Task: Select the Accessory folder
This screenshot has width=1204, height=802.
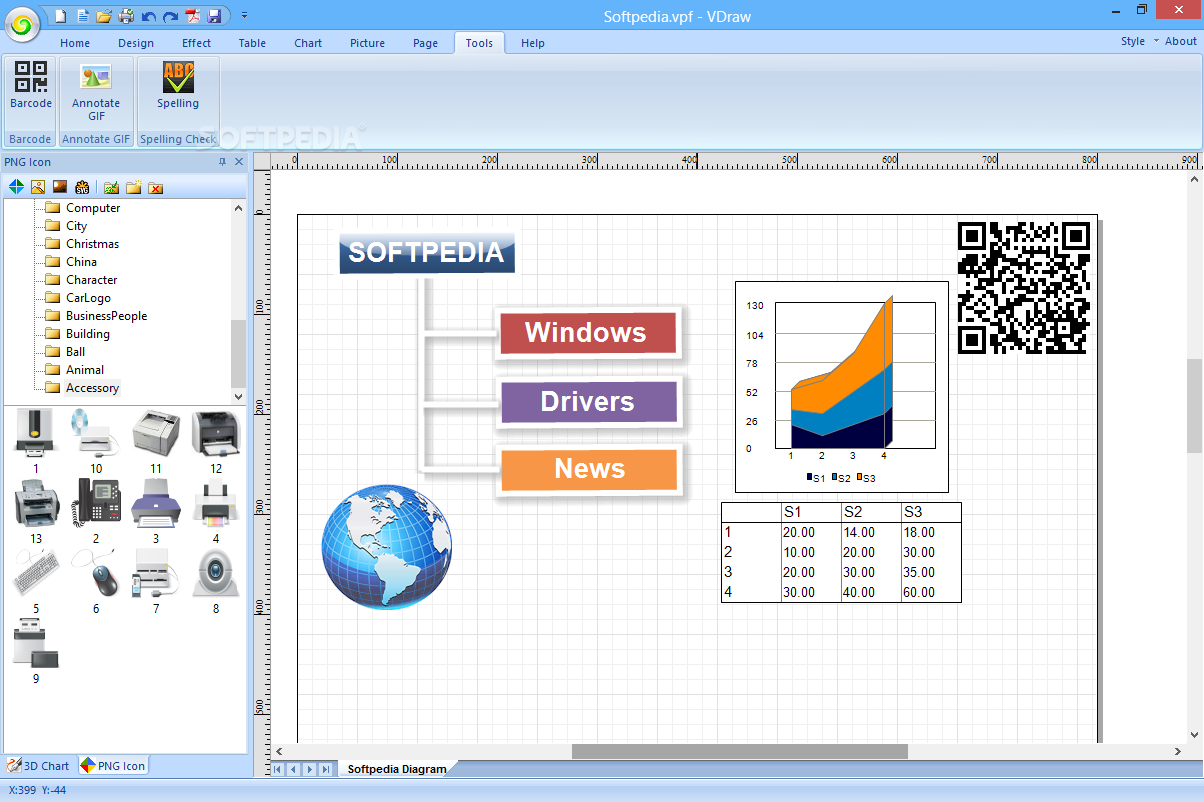Action: point(92,388)
